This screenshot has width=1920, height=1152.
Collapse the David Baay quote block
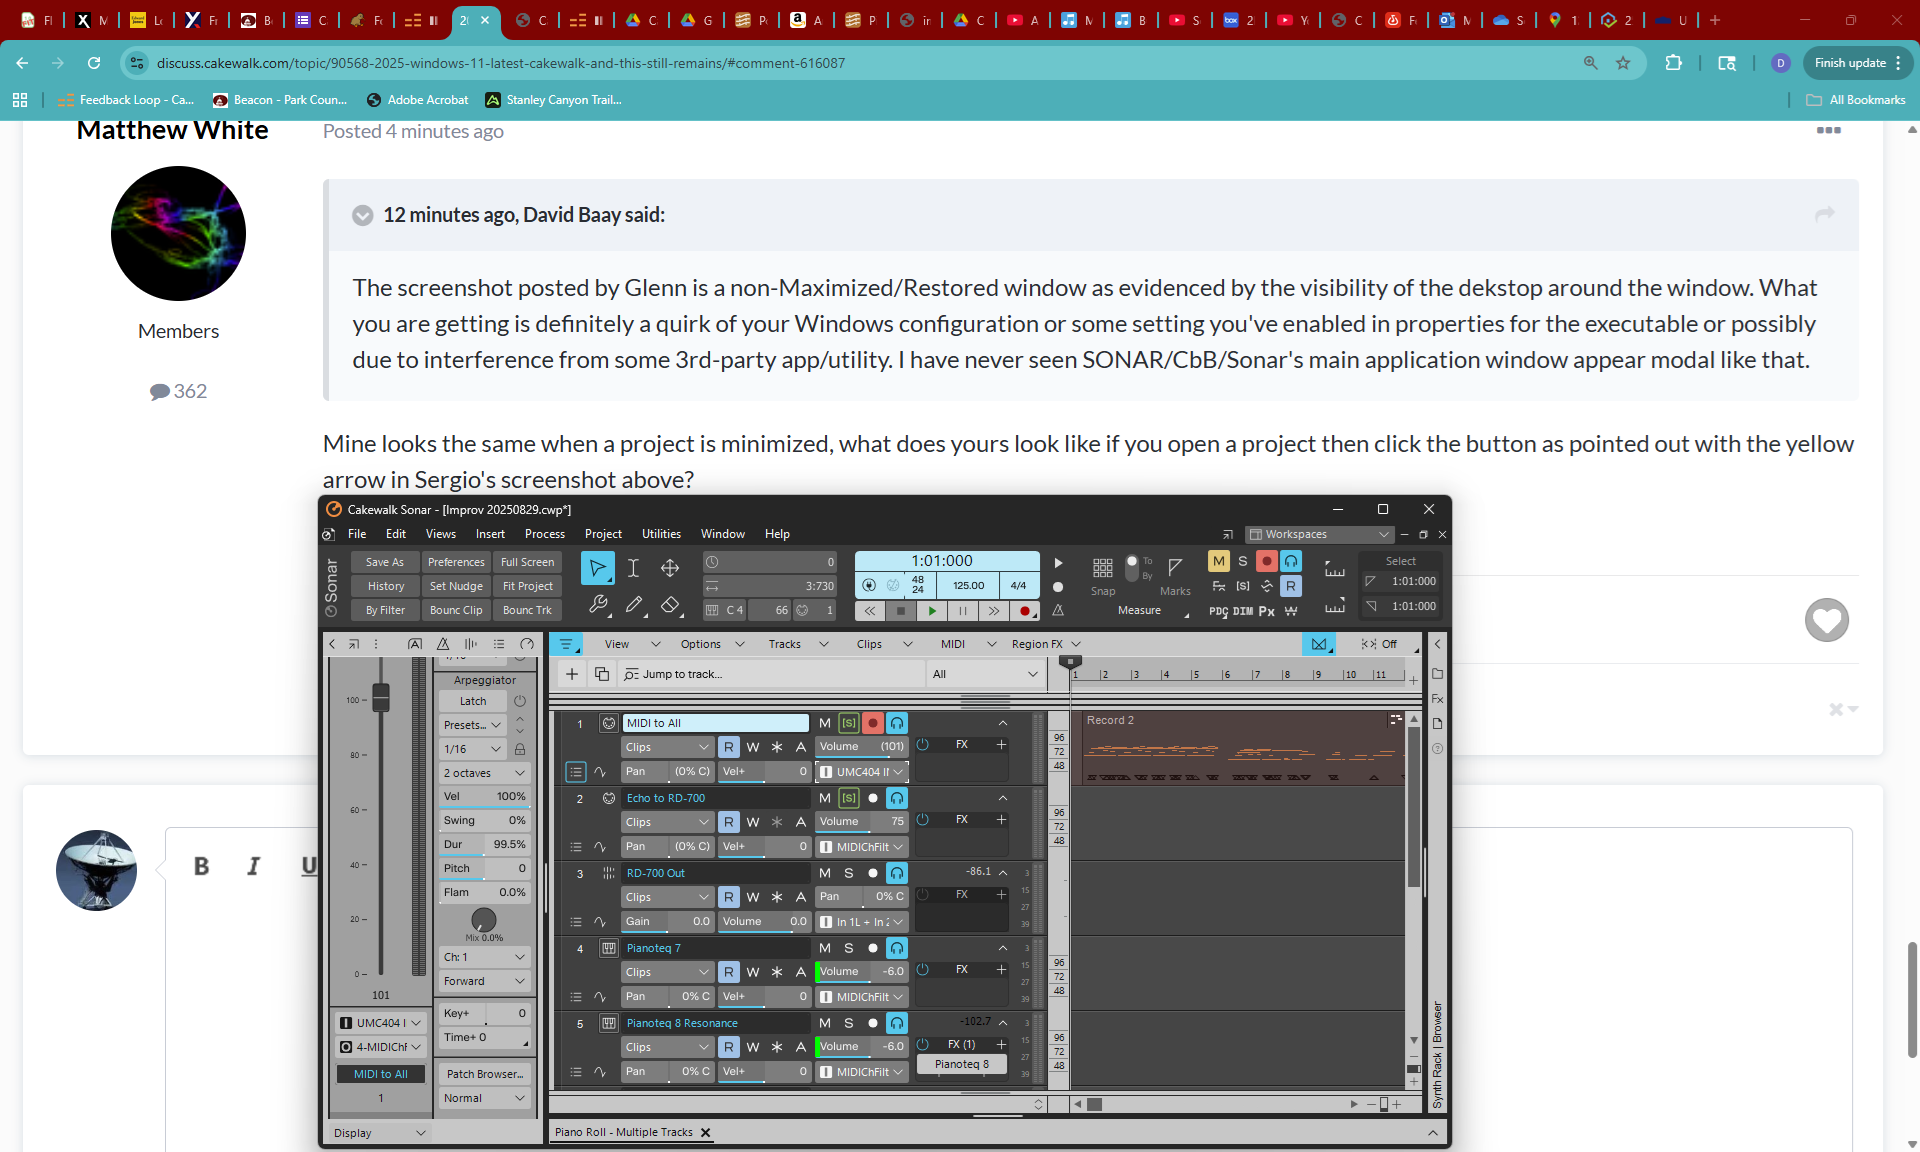(x=363, y=215)
